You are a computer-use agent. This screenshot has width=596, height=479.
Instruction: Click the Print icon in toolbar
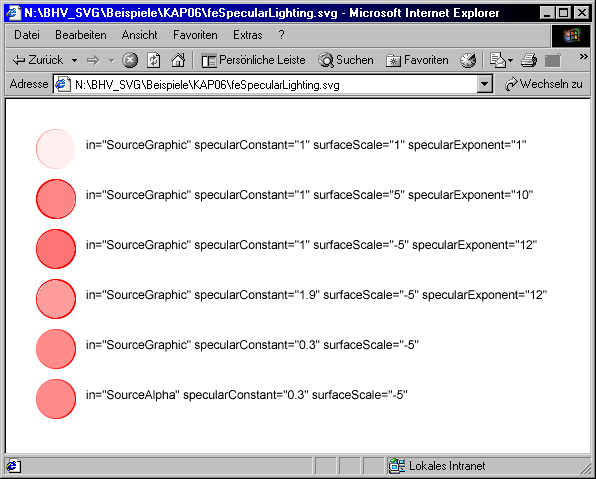coord(529,60)
